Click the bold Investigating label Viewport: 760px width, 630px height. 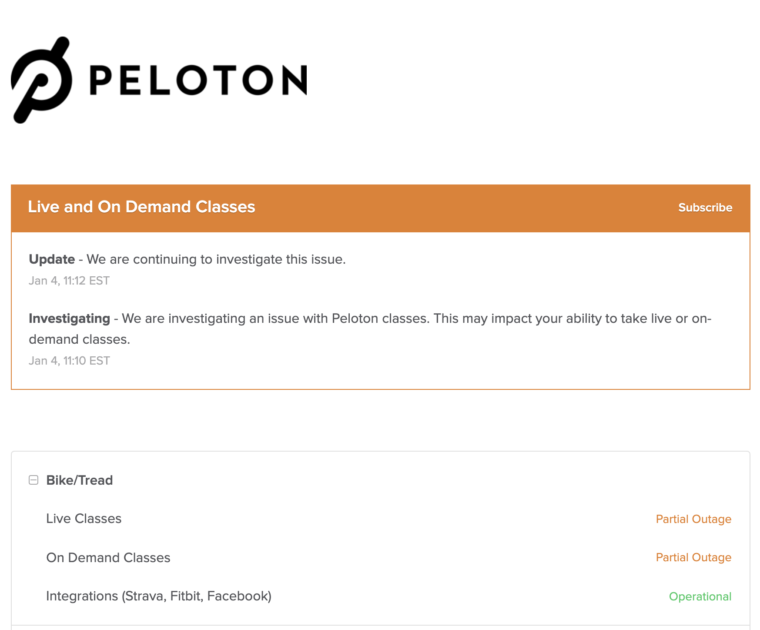69,319
